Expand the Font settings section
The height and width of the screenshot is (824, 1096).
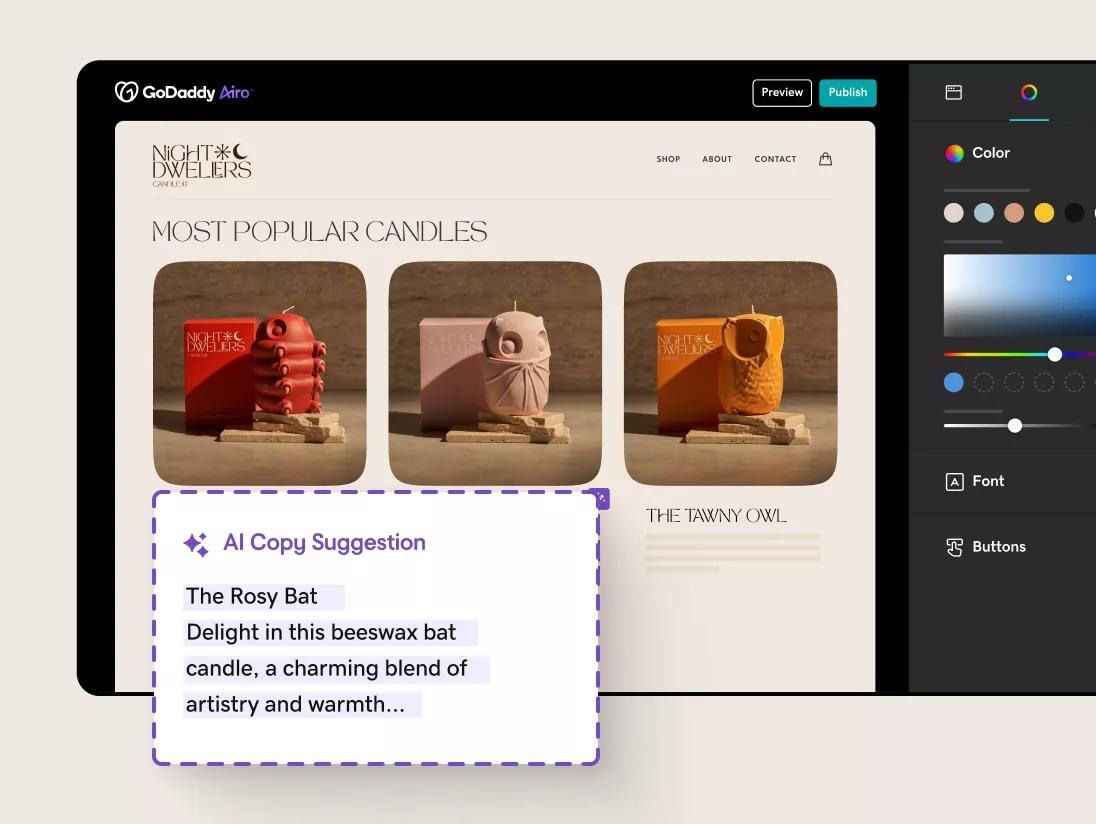point(988,481)
